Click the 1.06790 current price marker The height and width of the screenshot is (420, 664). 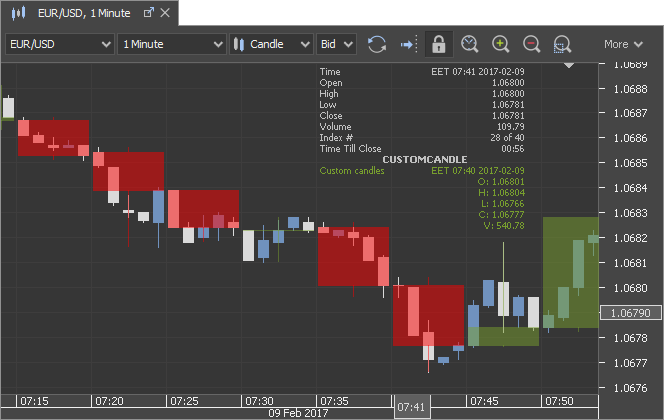630,313
